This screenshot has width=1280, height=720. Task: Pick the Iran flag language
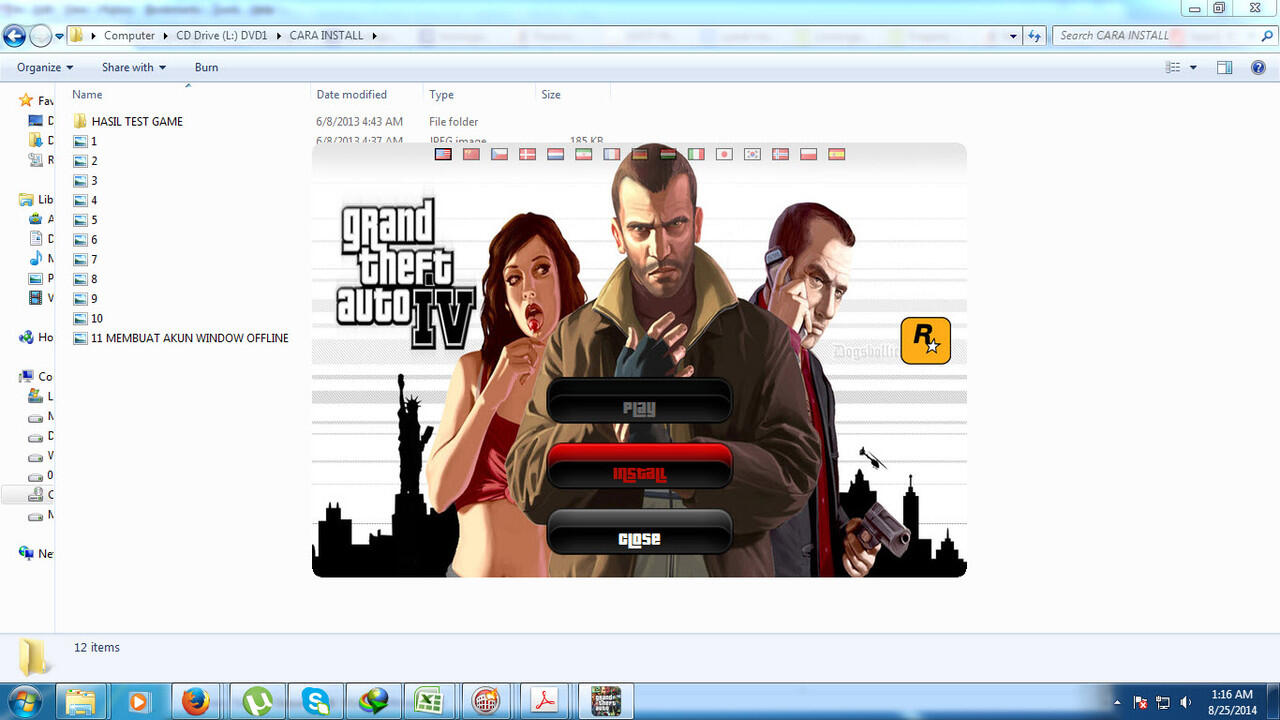click(x=583, y=154)
